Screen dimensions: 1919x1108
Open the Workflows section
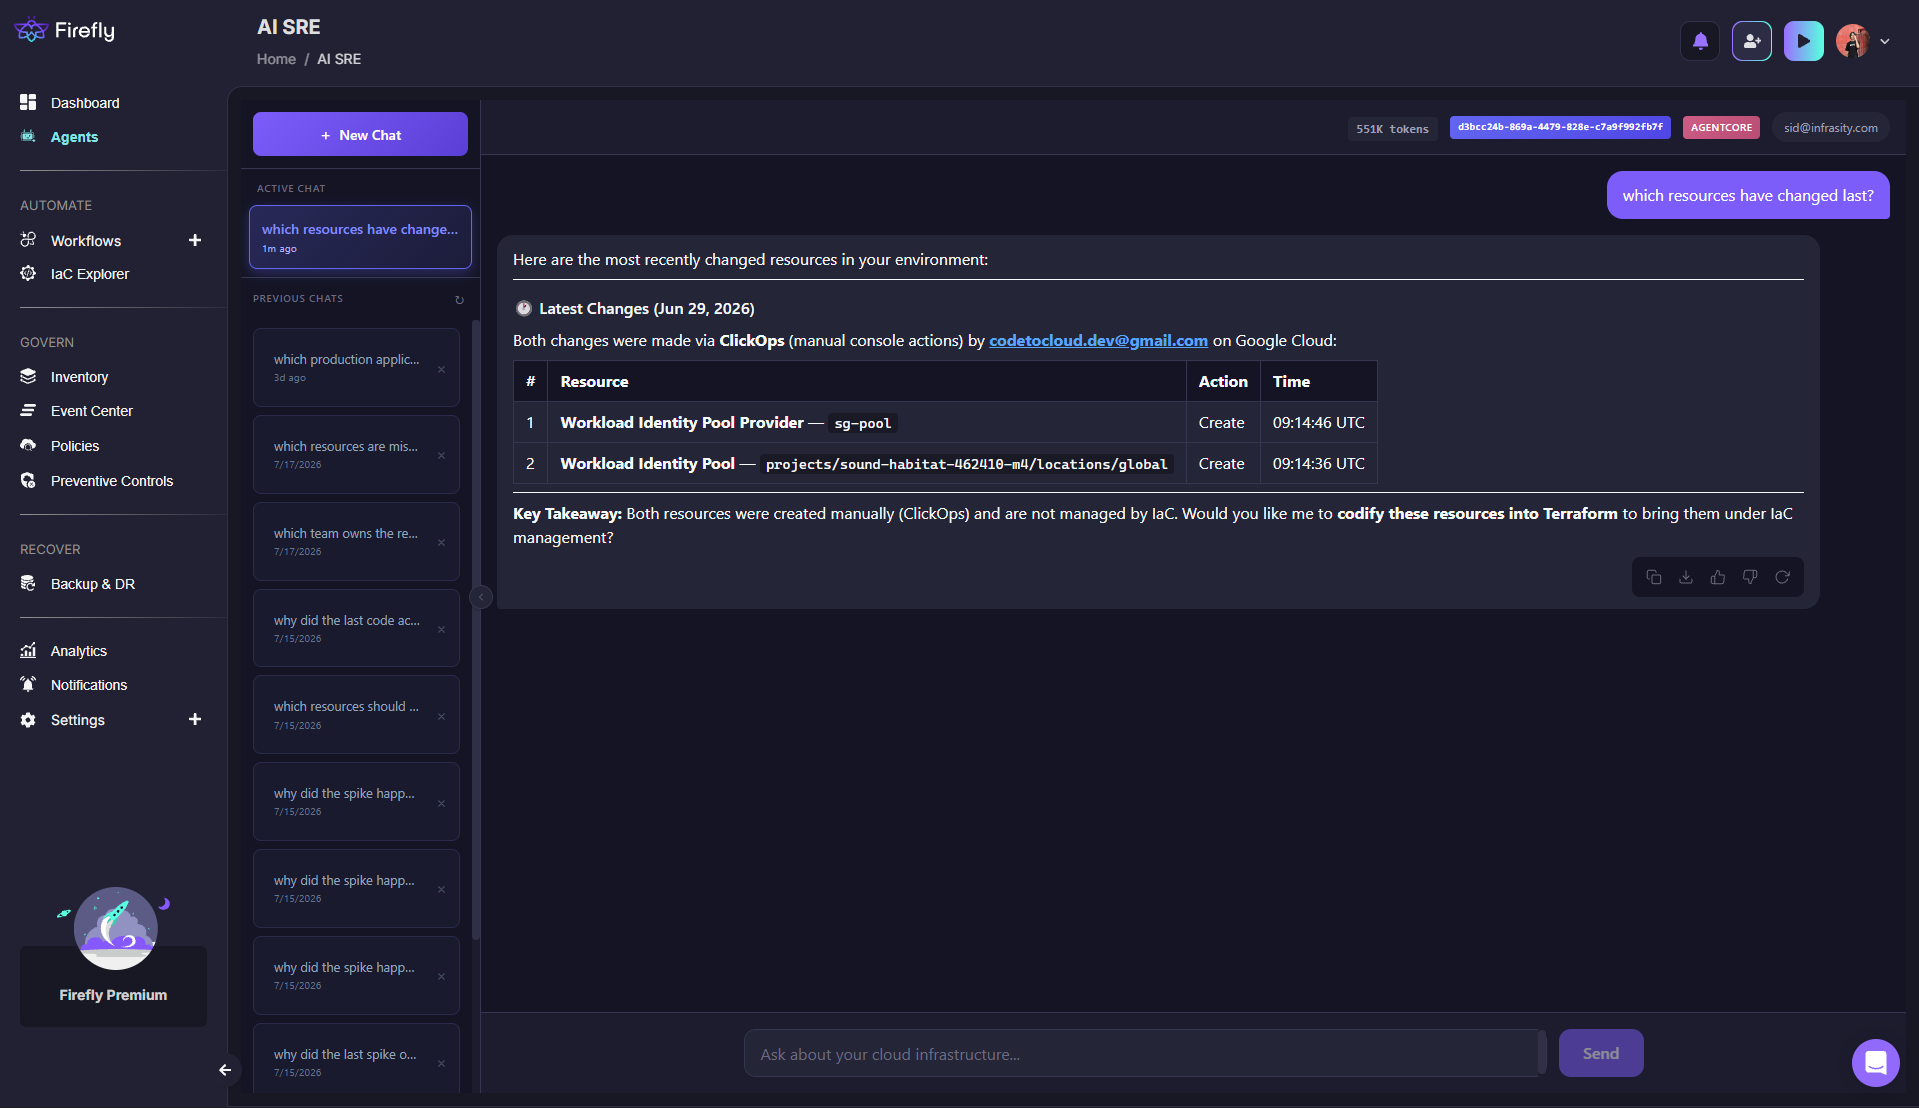tap(86, 241)
